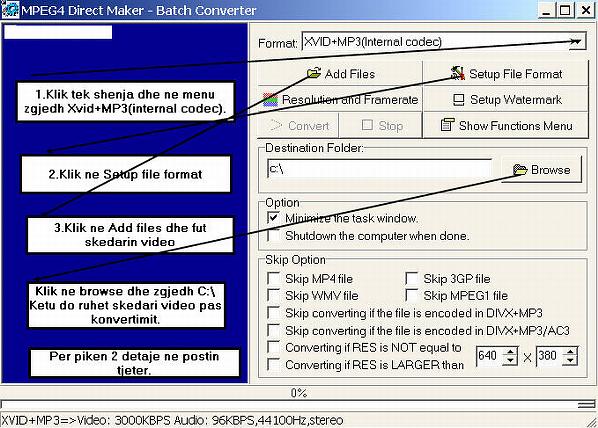Click the Setup Watermark monitor icon

(458, 100)
